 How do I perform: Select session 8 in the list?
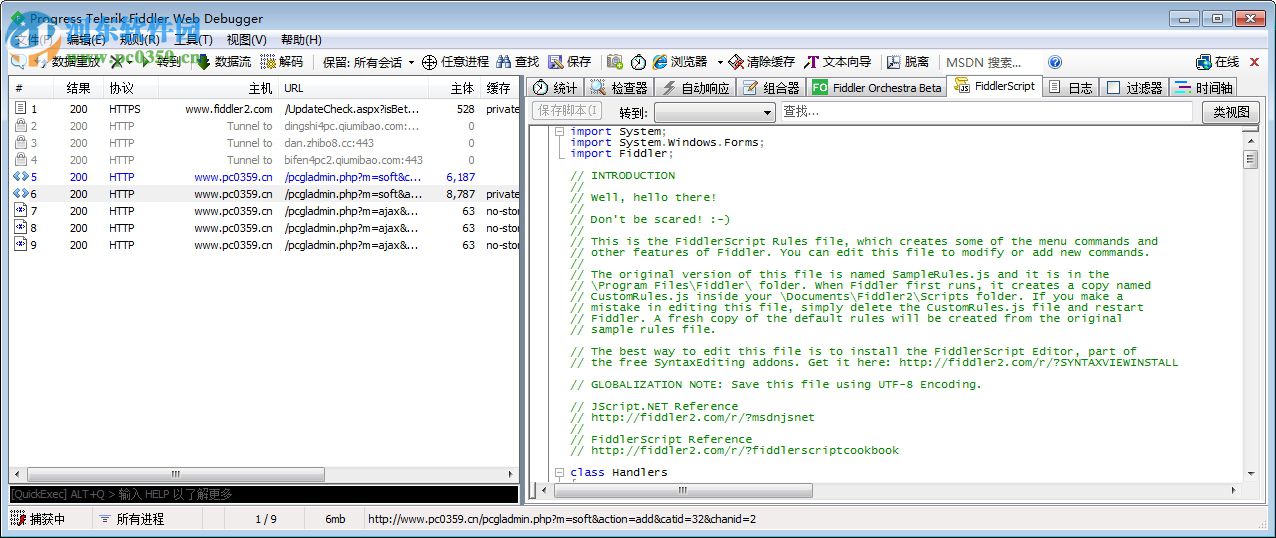click(264, 228)
